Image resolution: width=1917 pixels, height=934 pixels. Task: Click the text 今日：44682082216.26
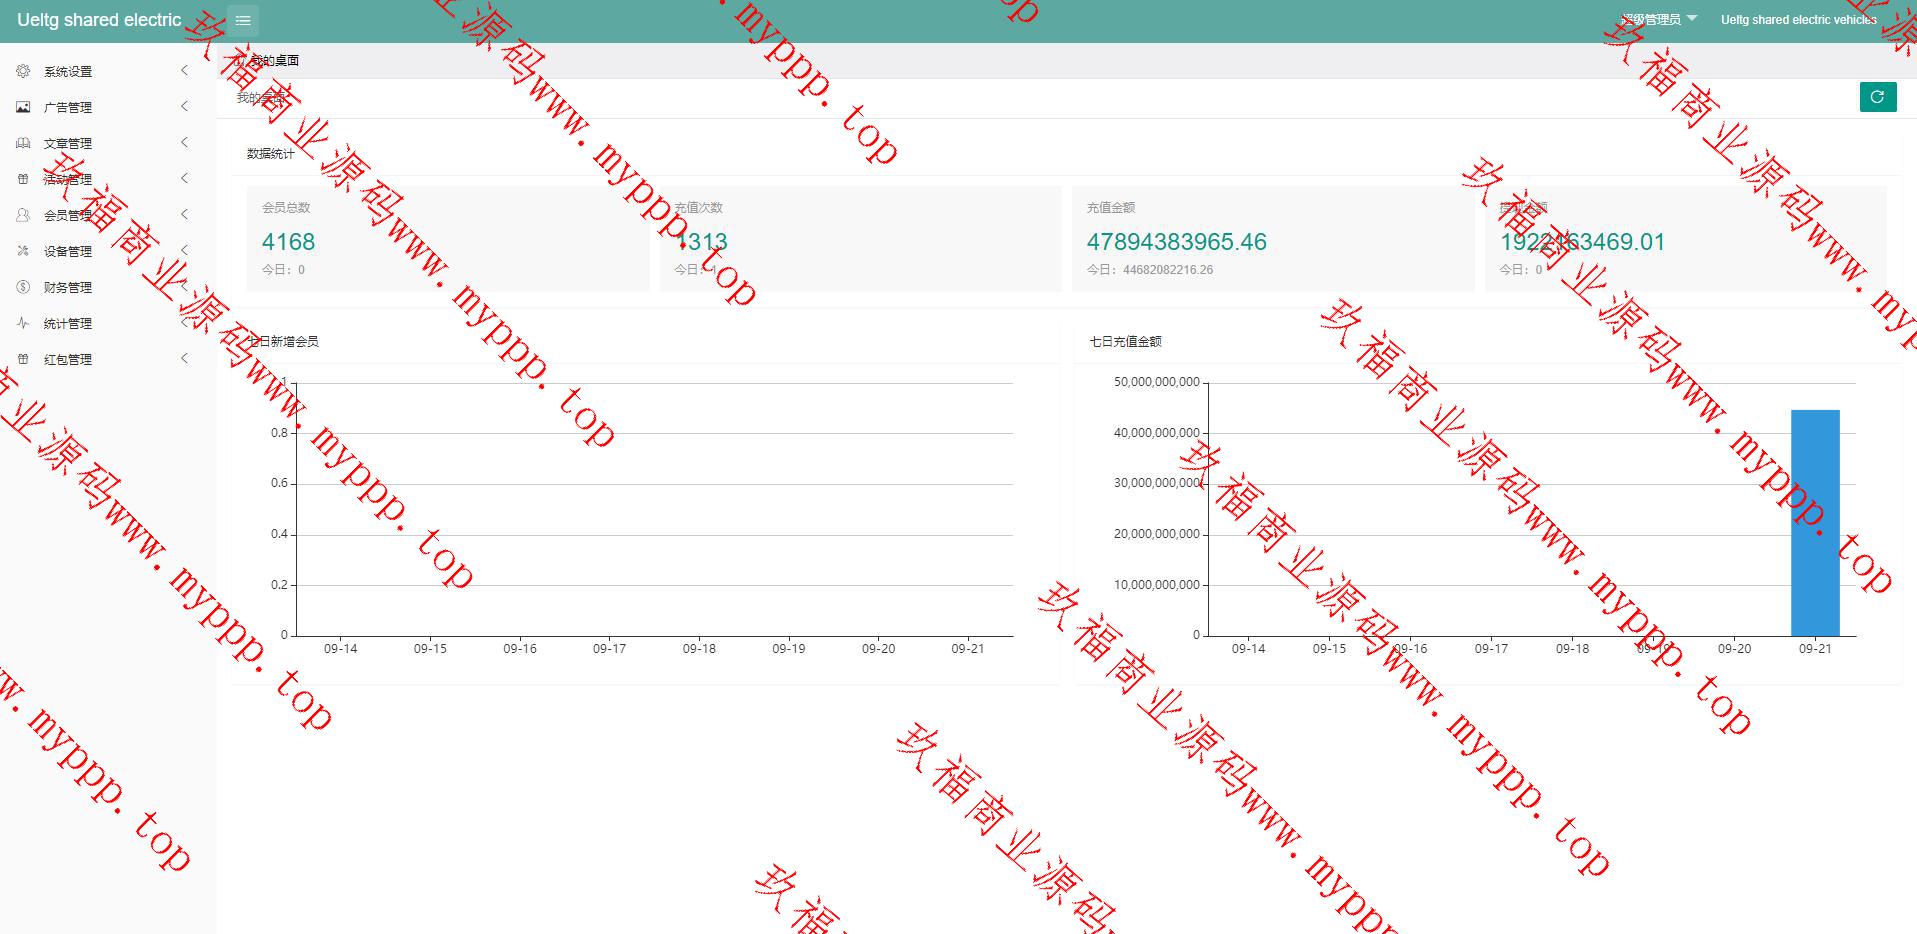pos(1150,270)
